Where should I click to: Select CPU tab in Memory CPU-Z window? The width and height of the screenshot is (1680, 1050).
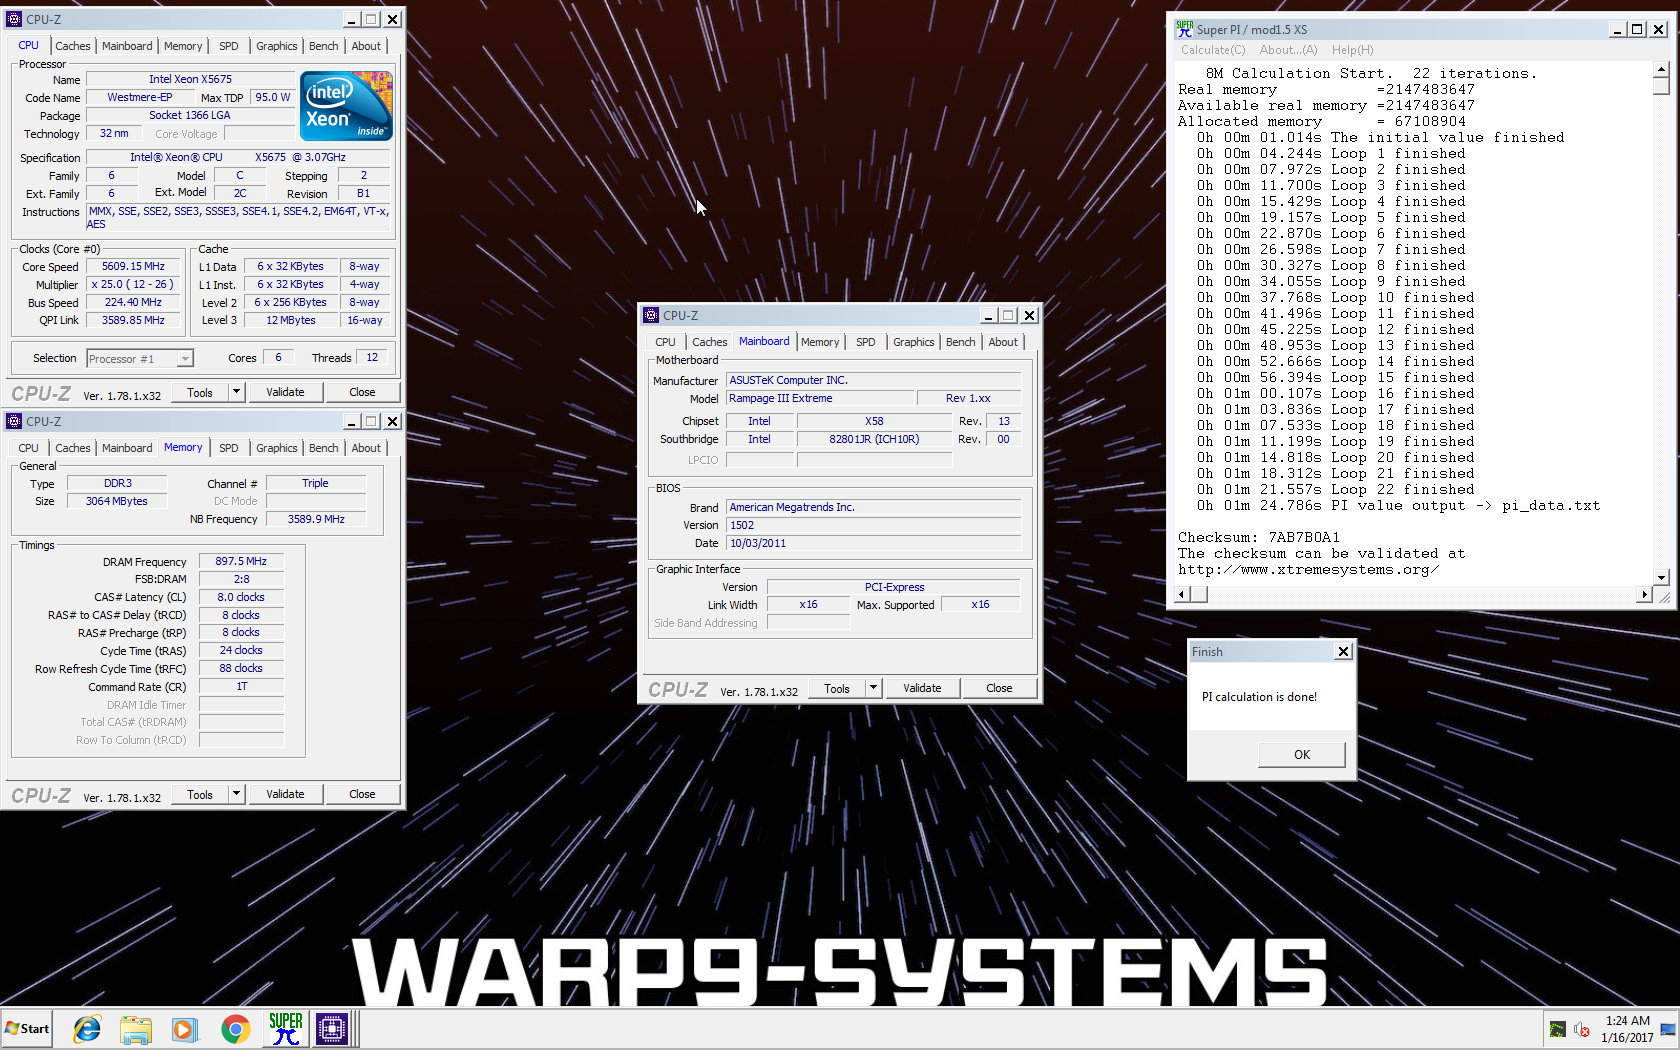point(28,448)
